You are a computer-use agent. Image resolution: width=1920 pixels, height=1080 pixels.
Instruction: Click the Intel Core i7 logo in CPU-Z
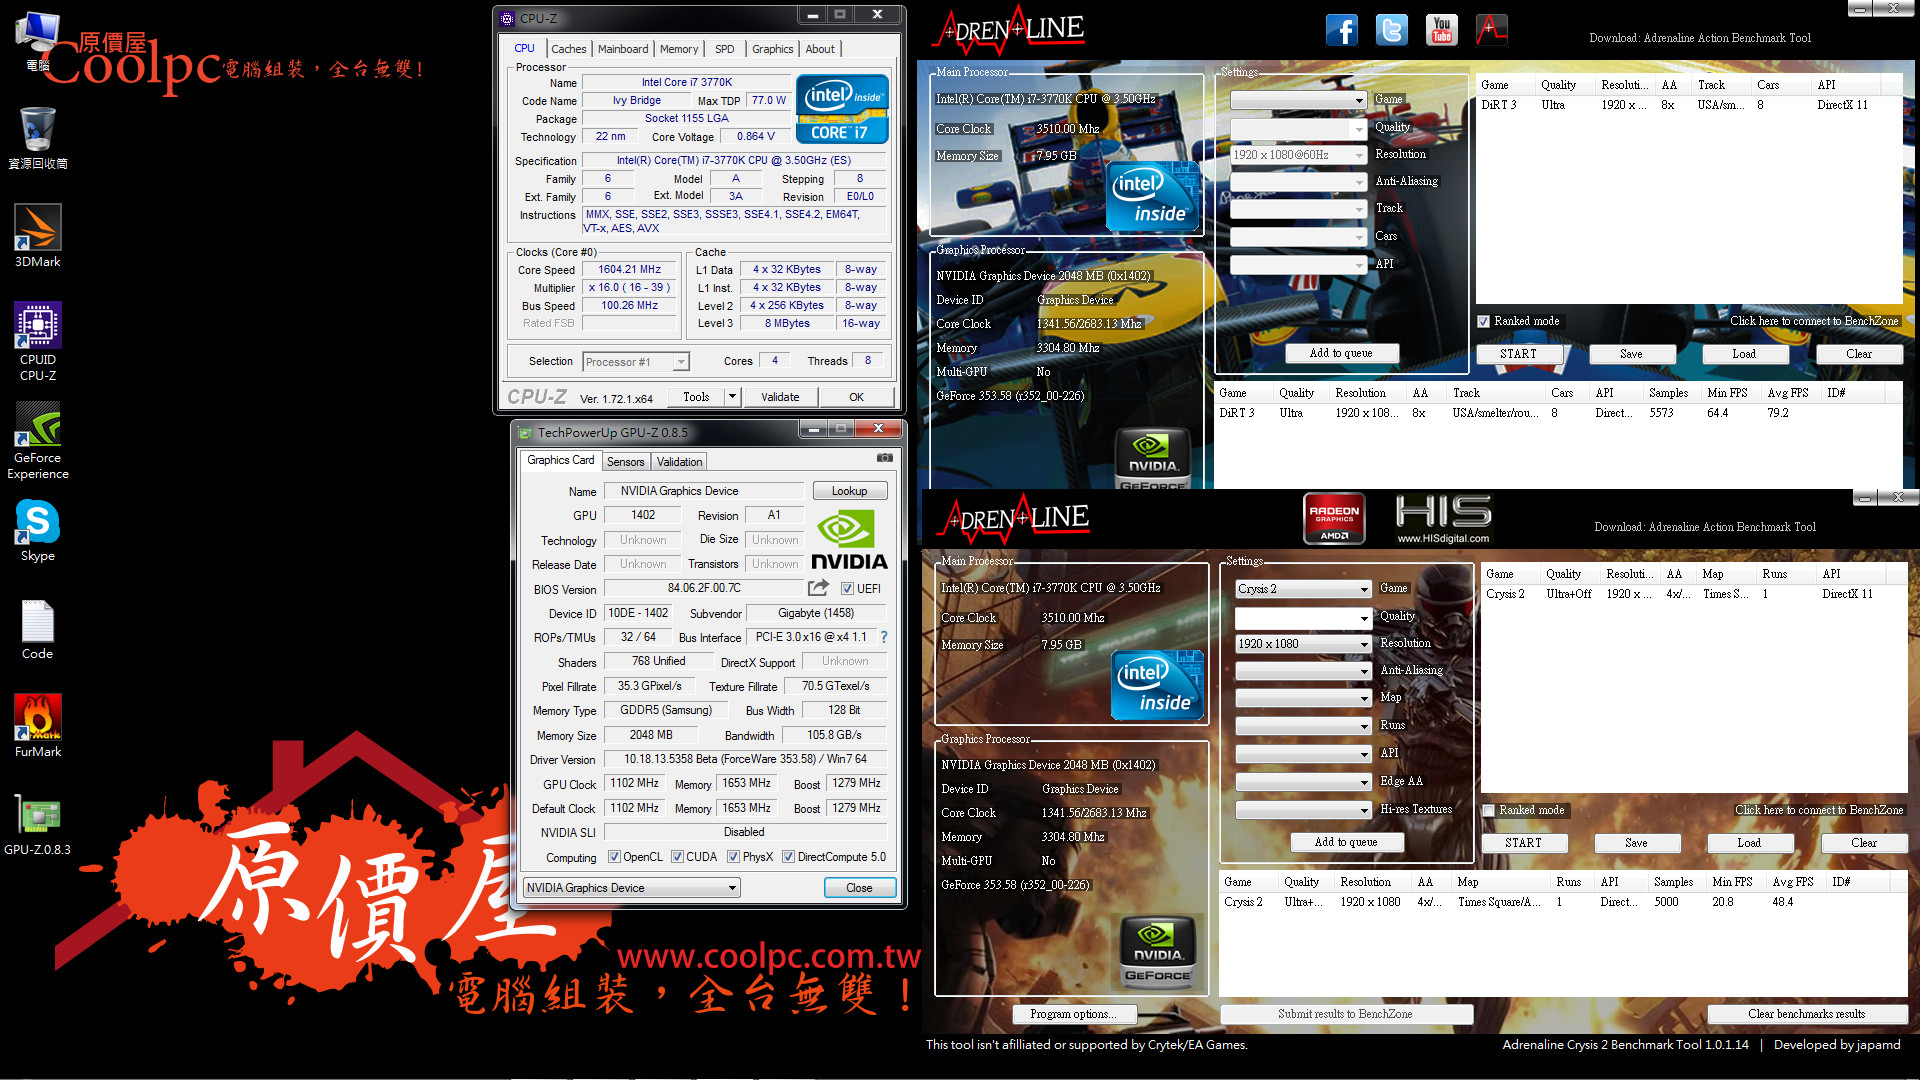pyautogui.click(x=842, y=109)
